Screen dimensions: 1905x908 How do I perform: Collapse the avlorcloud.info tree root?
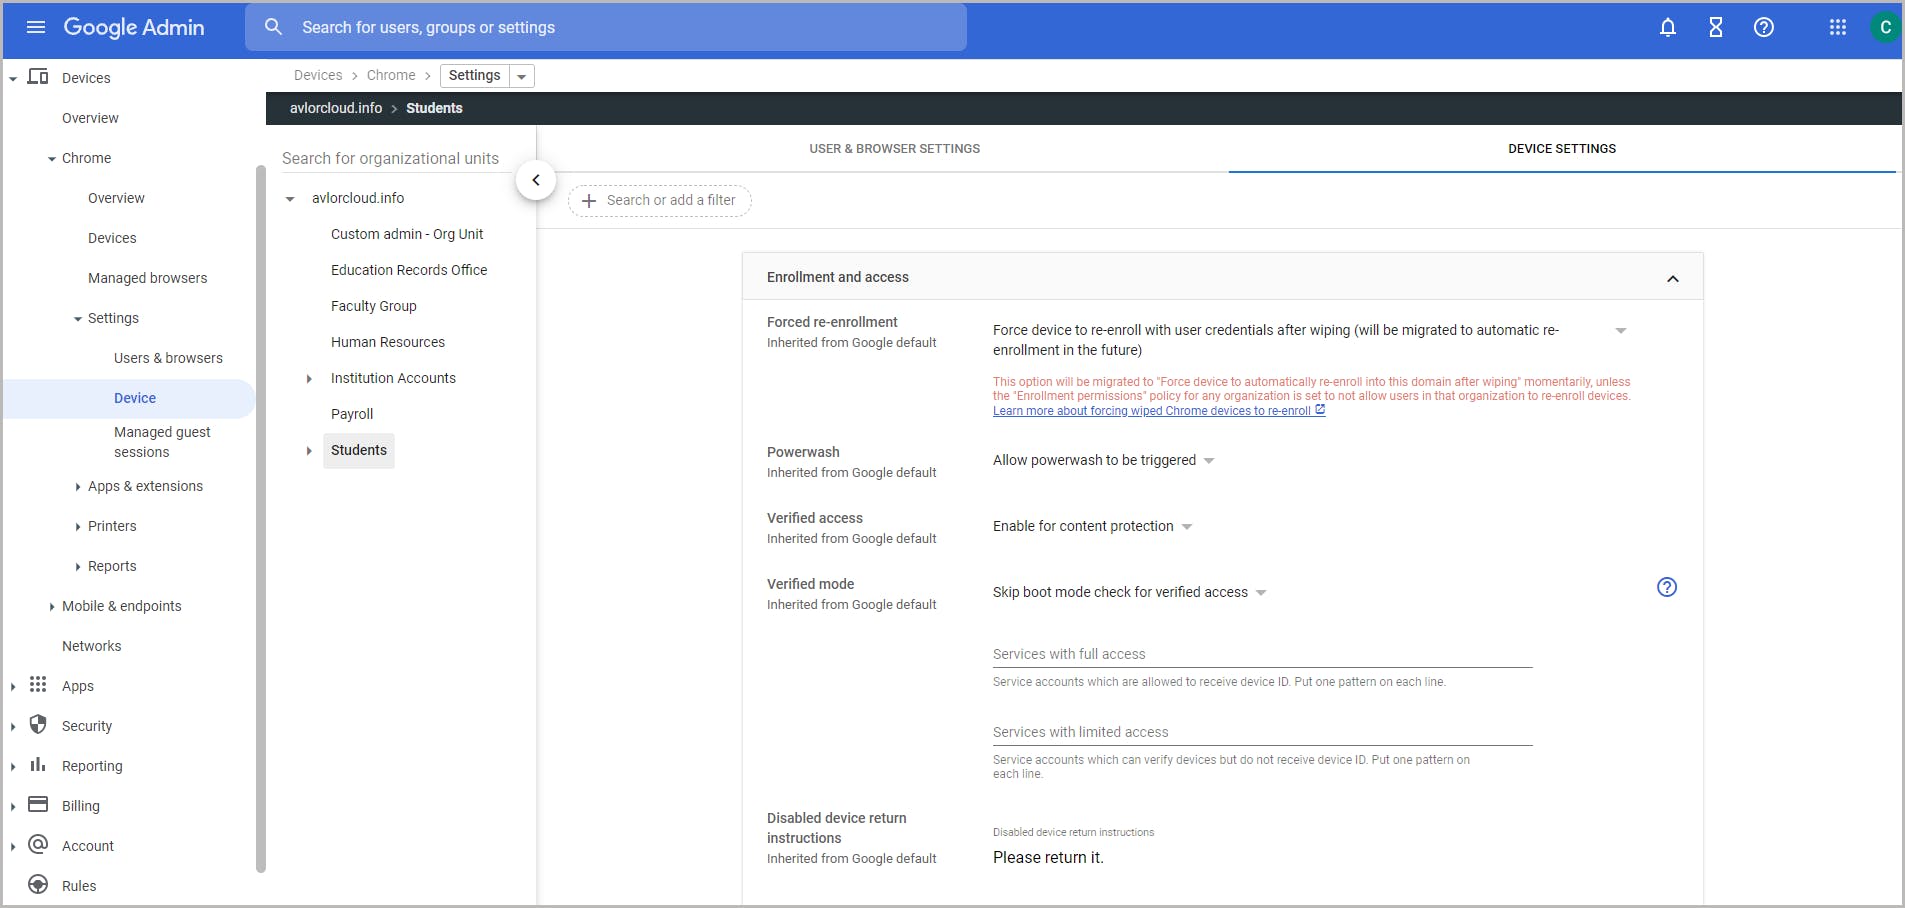coord(290,199)
